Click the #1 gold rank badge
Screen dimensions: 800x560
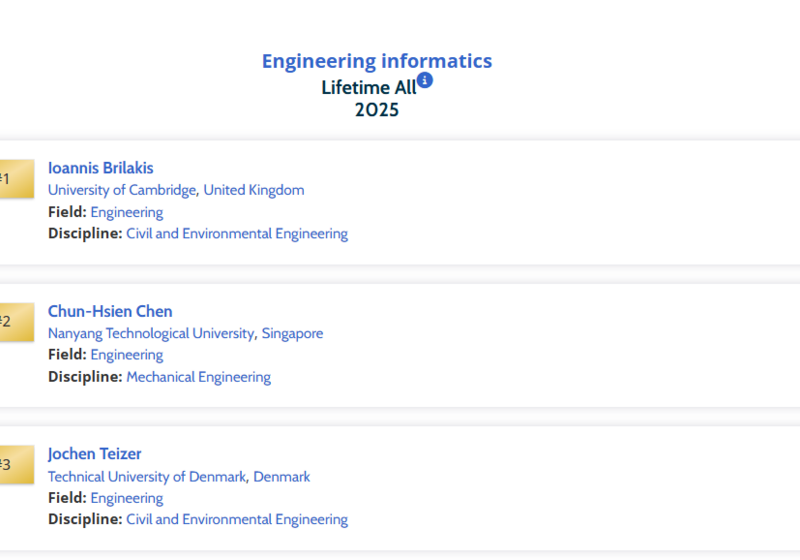[17, 179]
